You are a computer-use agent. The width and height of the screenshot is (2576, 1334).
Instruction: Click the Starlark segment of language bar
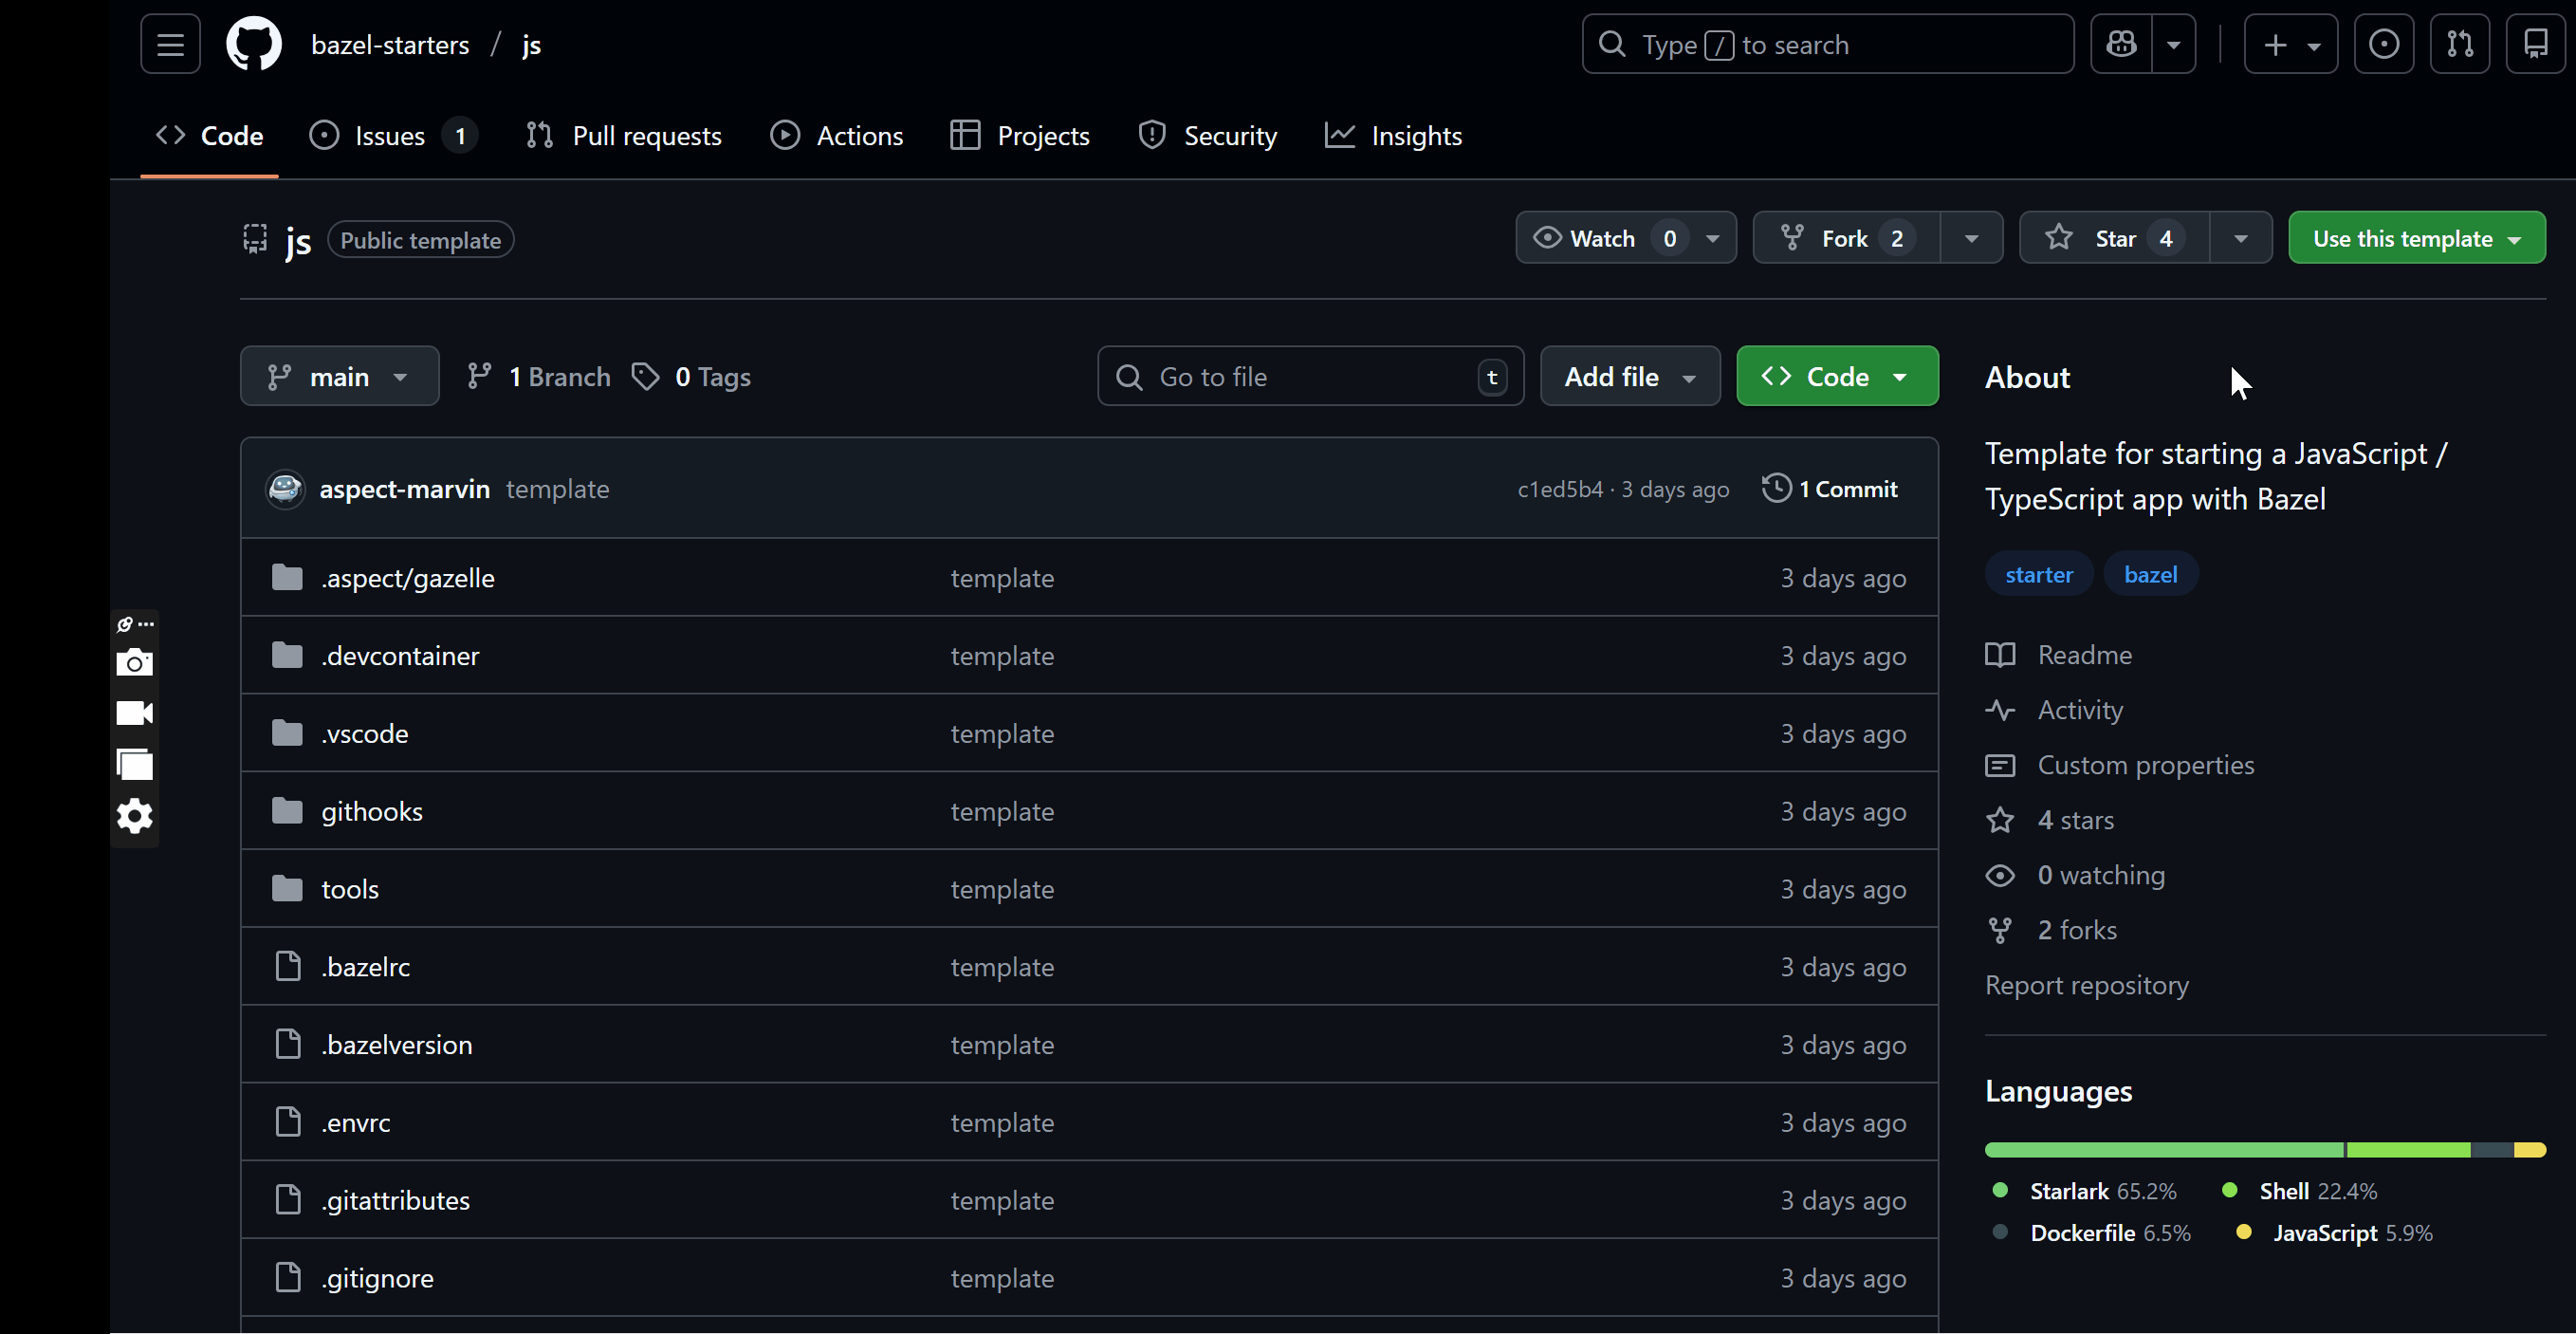[2165, 1150]
